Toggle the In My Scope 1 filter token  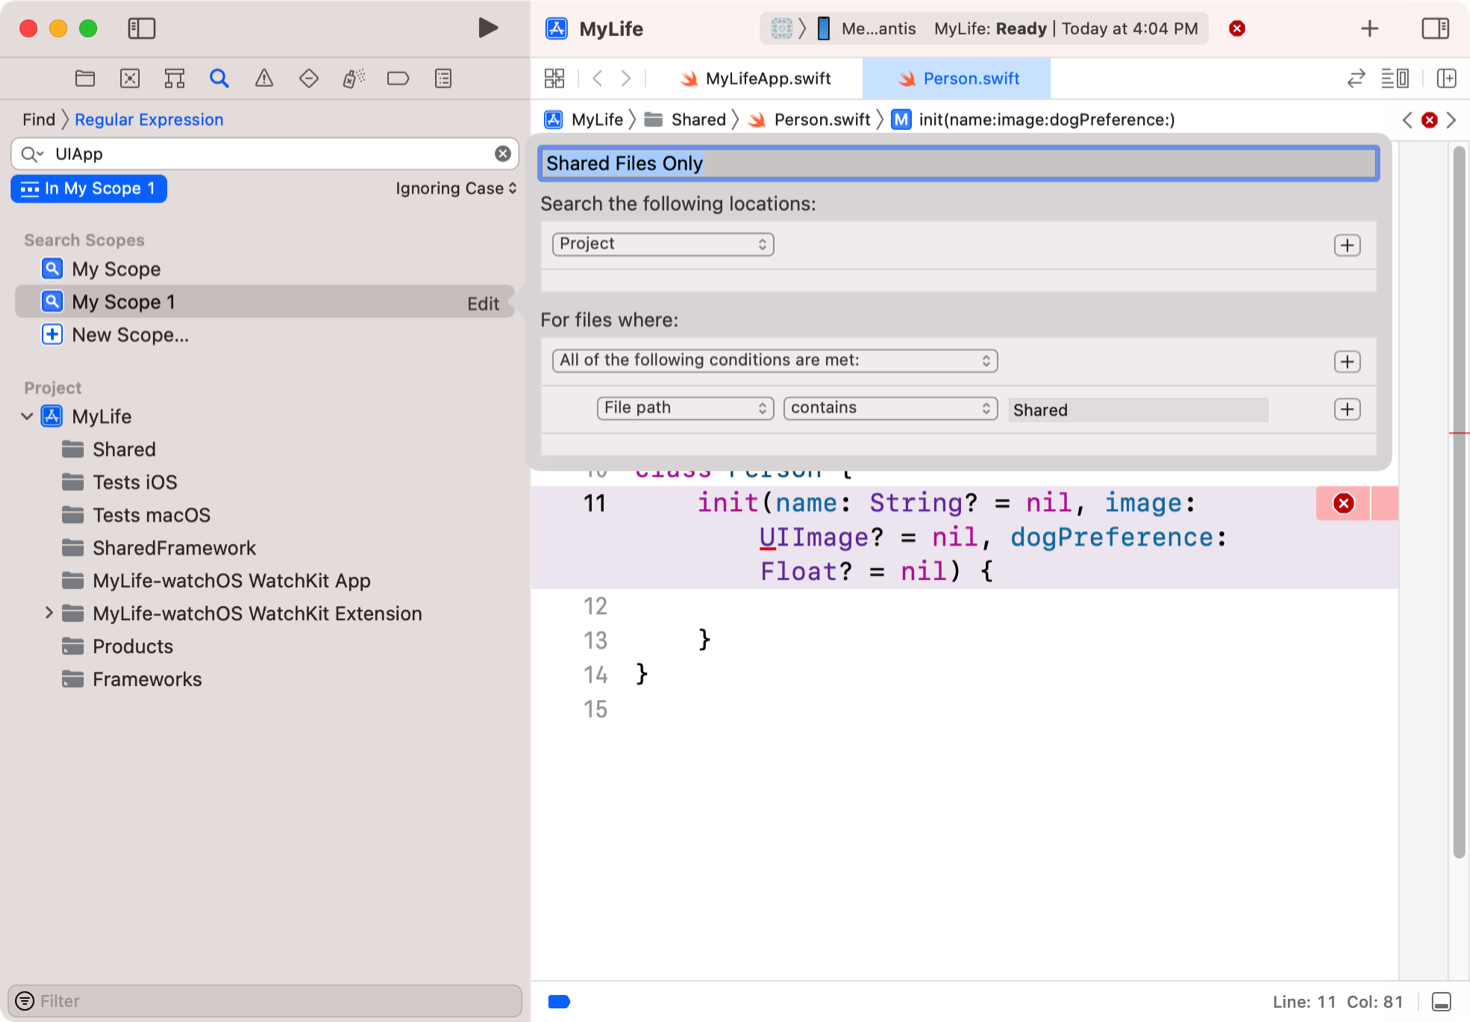(x=88, y=188)
